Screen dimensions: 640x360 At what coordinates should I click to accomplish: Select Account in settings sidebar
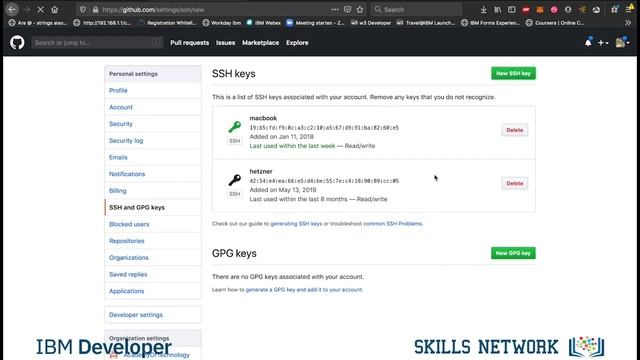click(153, 107)
